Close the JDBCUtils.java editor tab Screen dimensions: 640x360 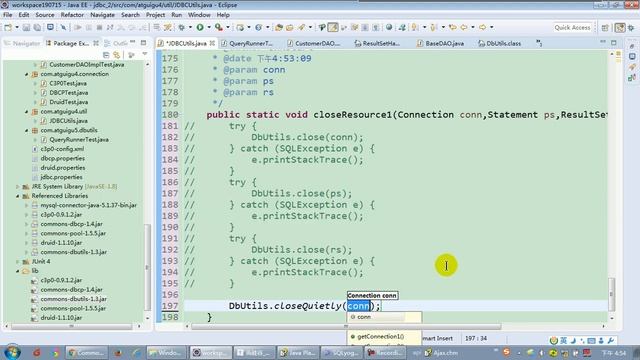click(x=212, y=43)
